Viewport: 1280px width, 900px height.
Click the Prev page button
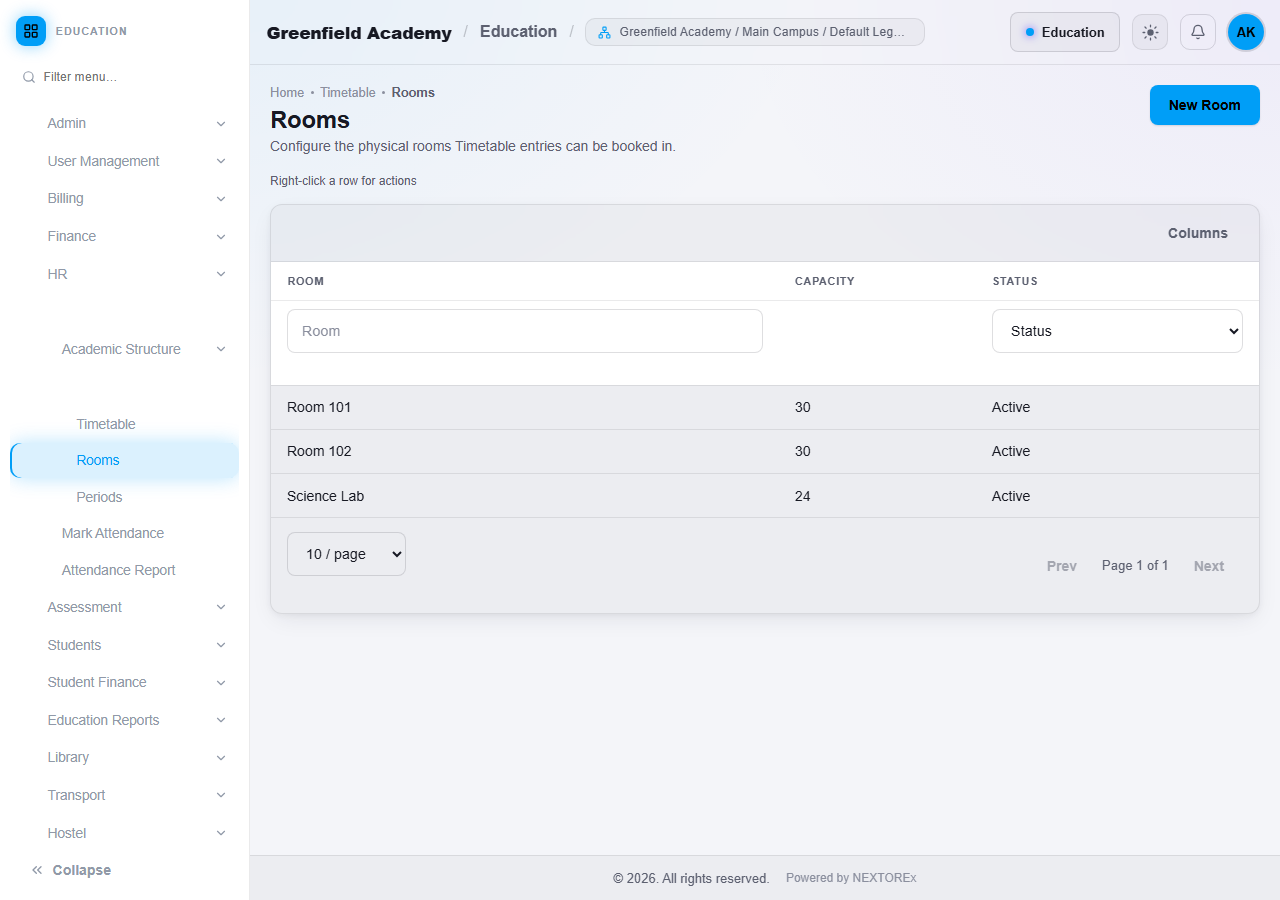pyautogui.click(x=1062, y=566)
